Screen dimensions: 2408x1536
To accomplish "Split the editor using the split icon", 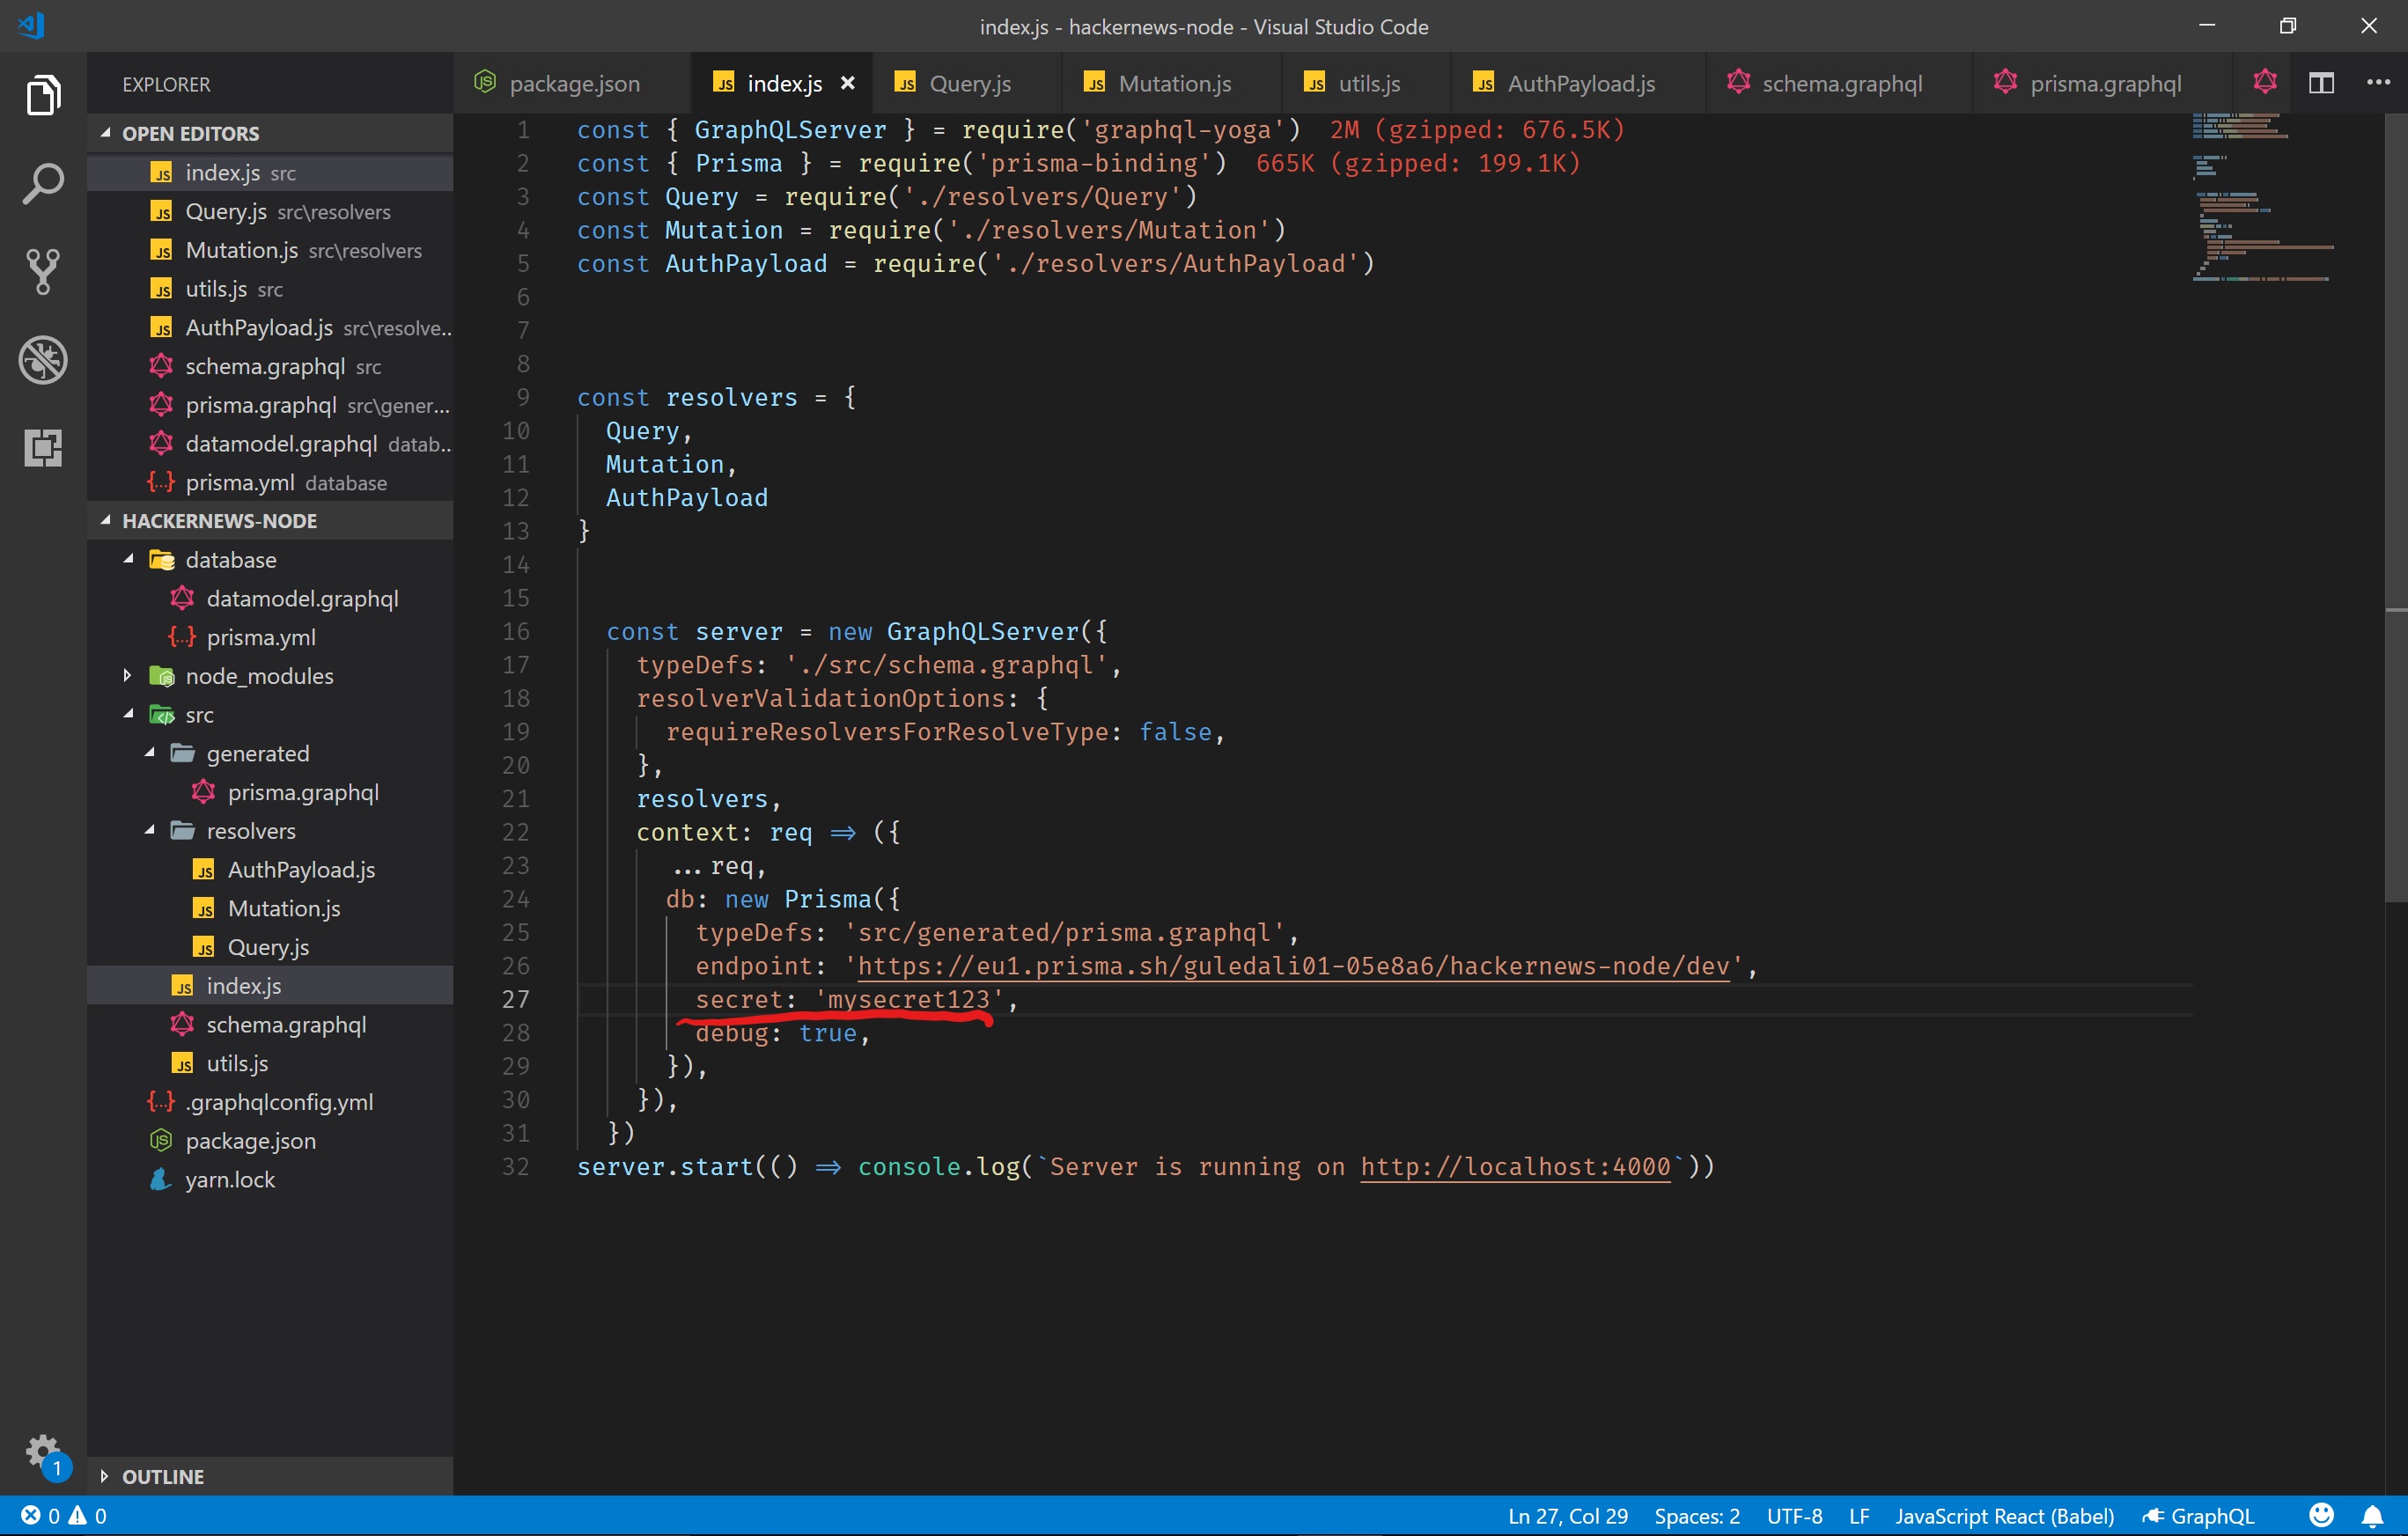I will click(x=2321, y=83).
